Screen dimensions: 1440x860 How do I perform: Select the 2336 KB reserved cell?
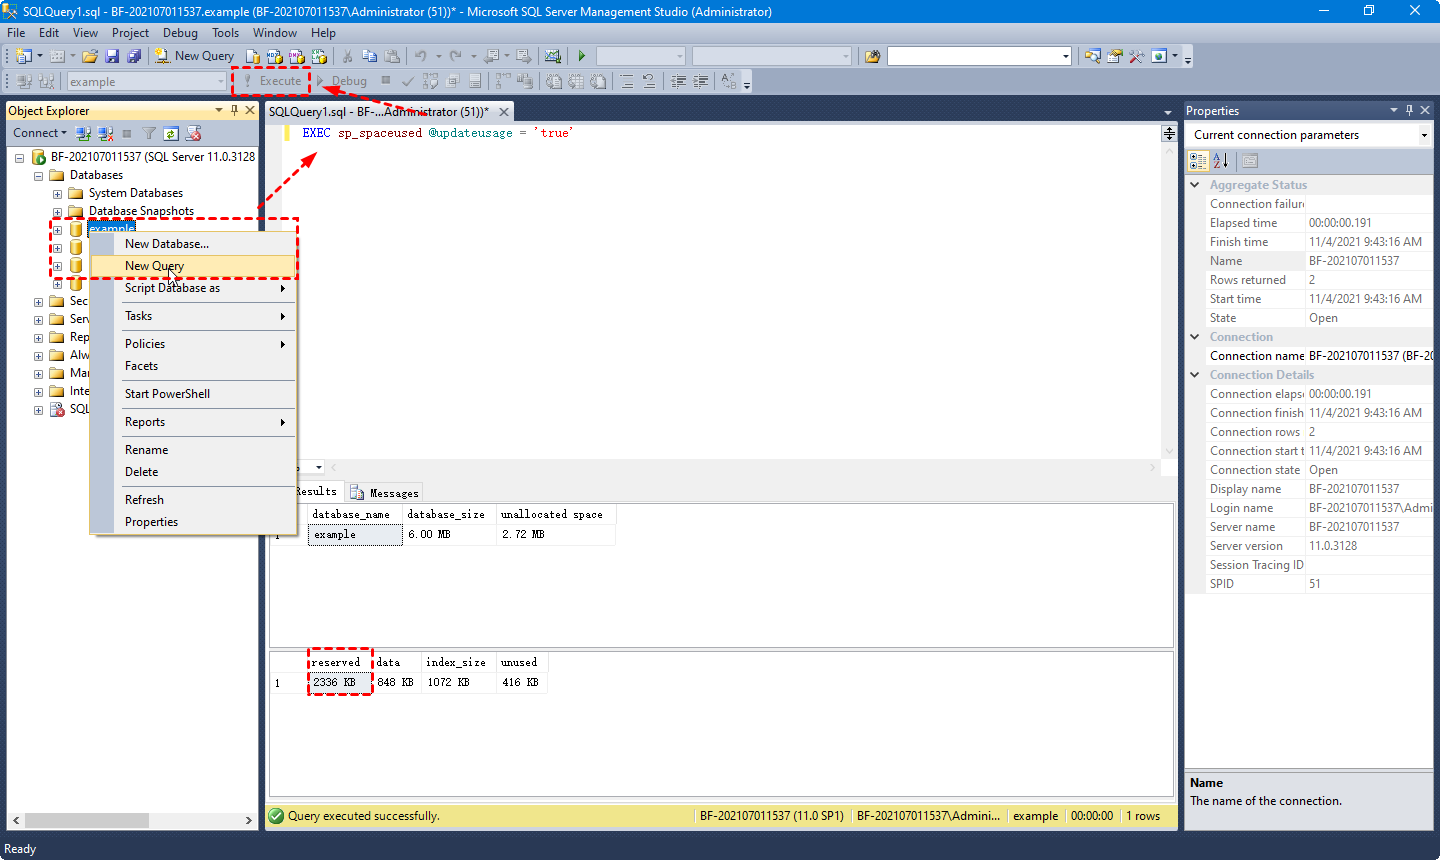(x=339, y=682)
